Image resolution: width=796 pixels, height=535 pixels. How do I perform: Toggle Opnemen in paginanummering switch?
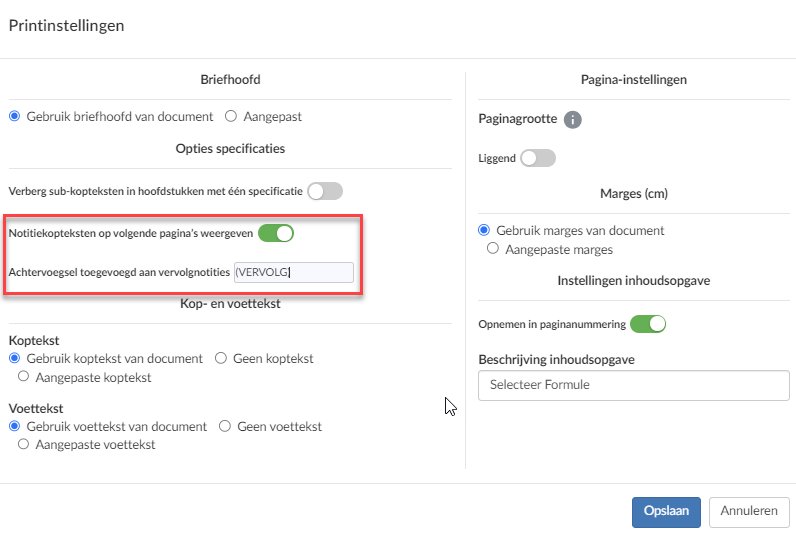pos(648,324)
